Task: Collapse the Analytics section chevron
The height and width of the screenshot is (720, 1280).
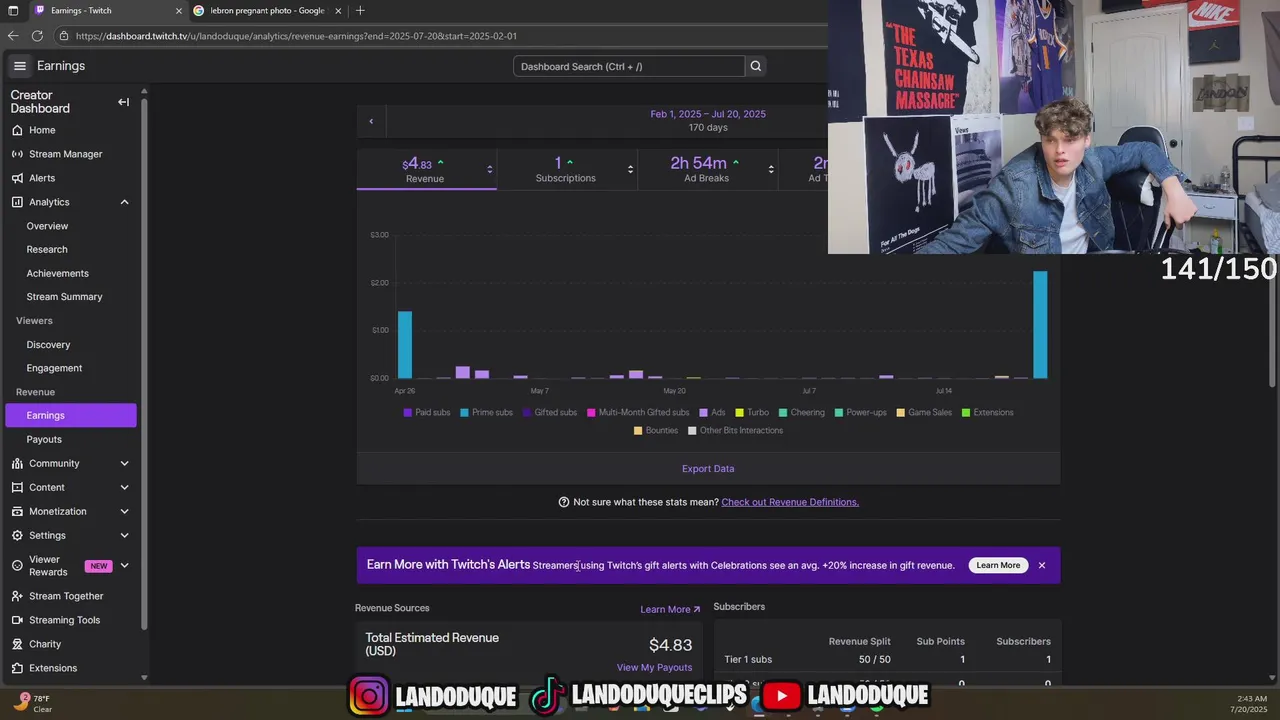Action: pos(124,202)
